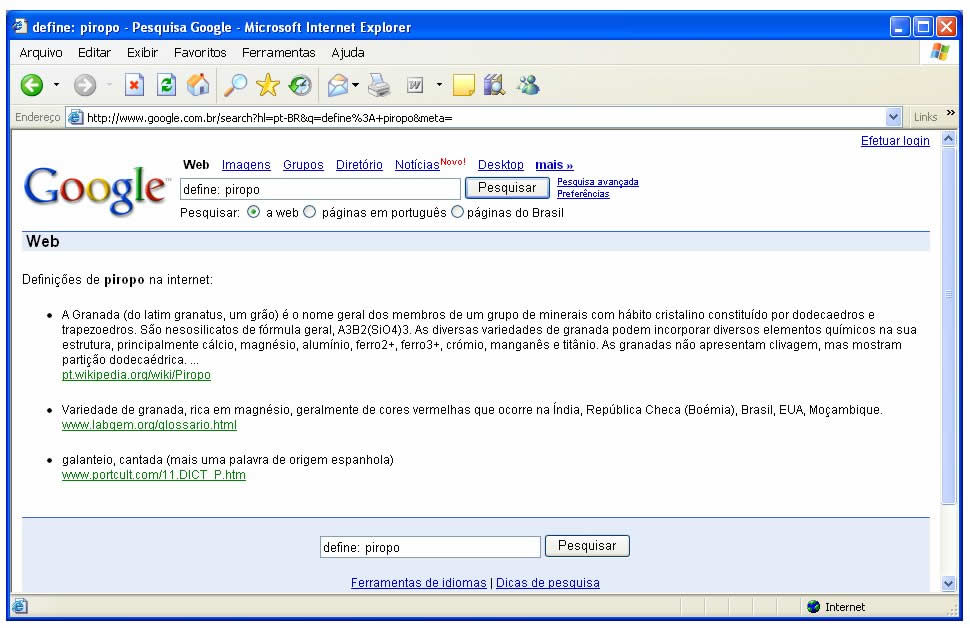Expand the Links toolbar chevron
This screenshot has height=628, width=970.
(951, 113)
